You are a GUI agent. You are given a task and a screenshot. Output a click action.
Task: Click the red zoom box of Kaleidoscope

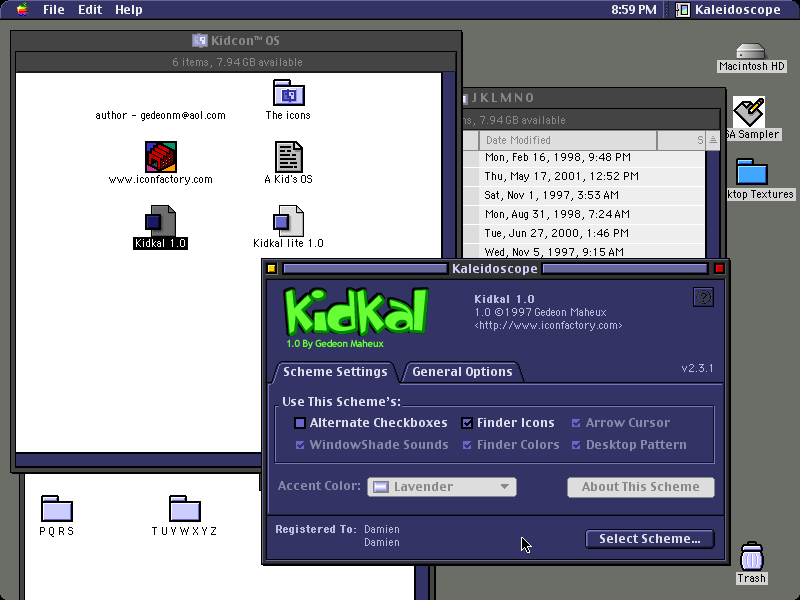point(719,269)
